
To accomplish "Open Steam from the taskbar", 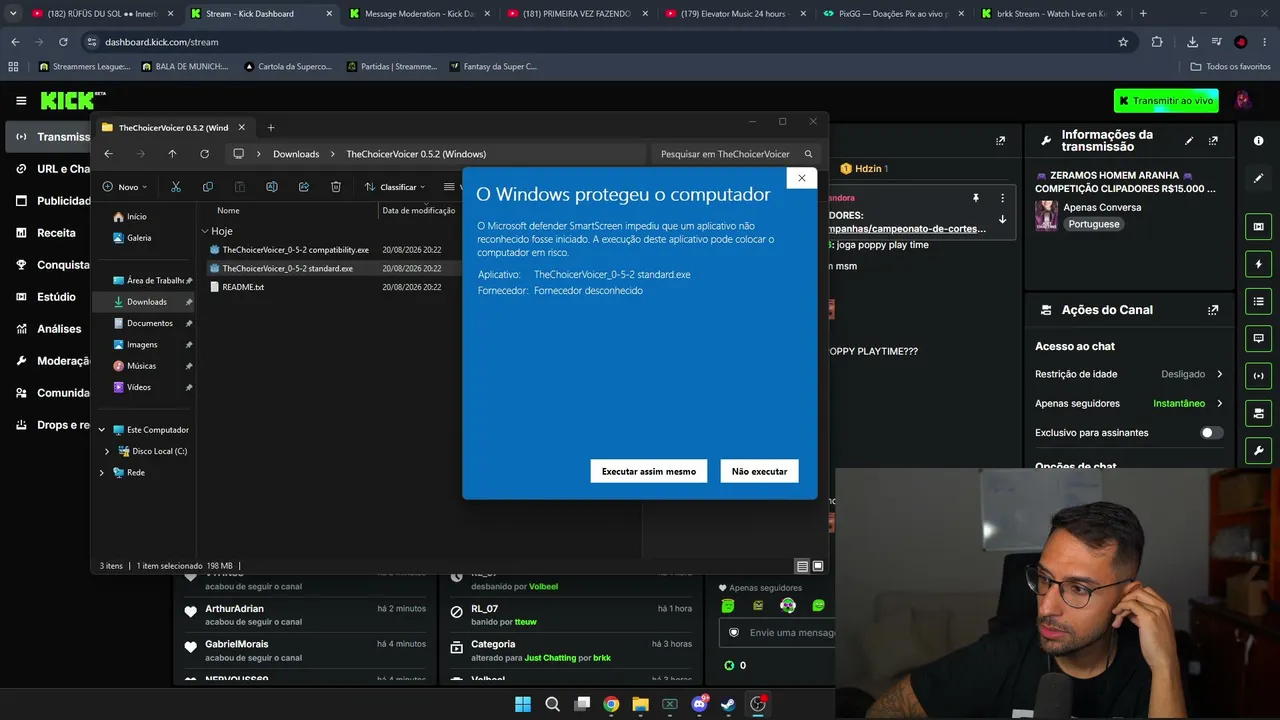I will (x=728, y=704).
